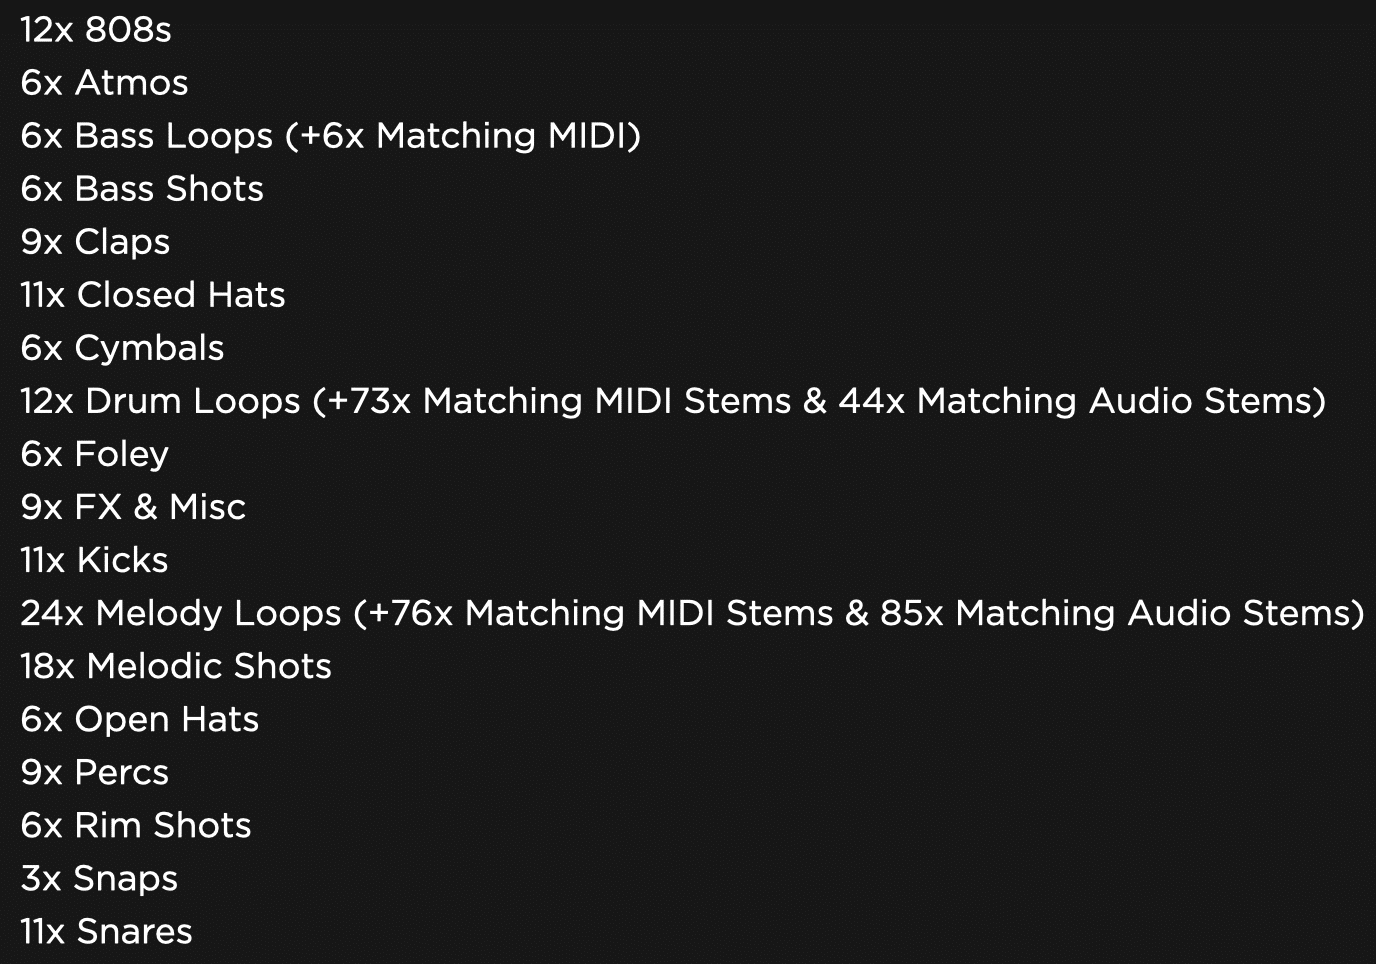Image resolution: width=1376 pixels, height=964 pixels.
Task: Select the '6x Bass Shots' line
Action: [142, 189]
